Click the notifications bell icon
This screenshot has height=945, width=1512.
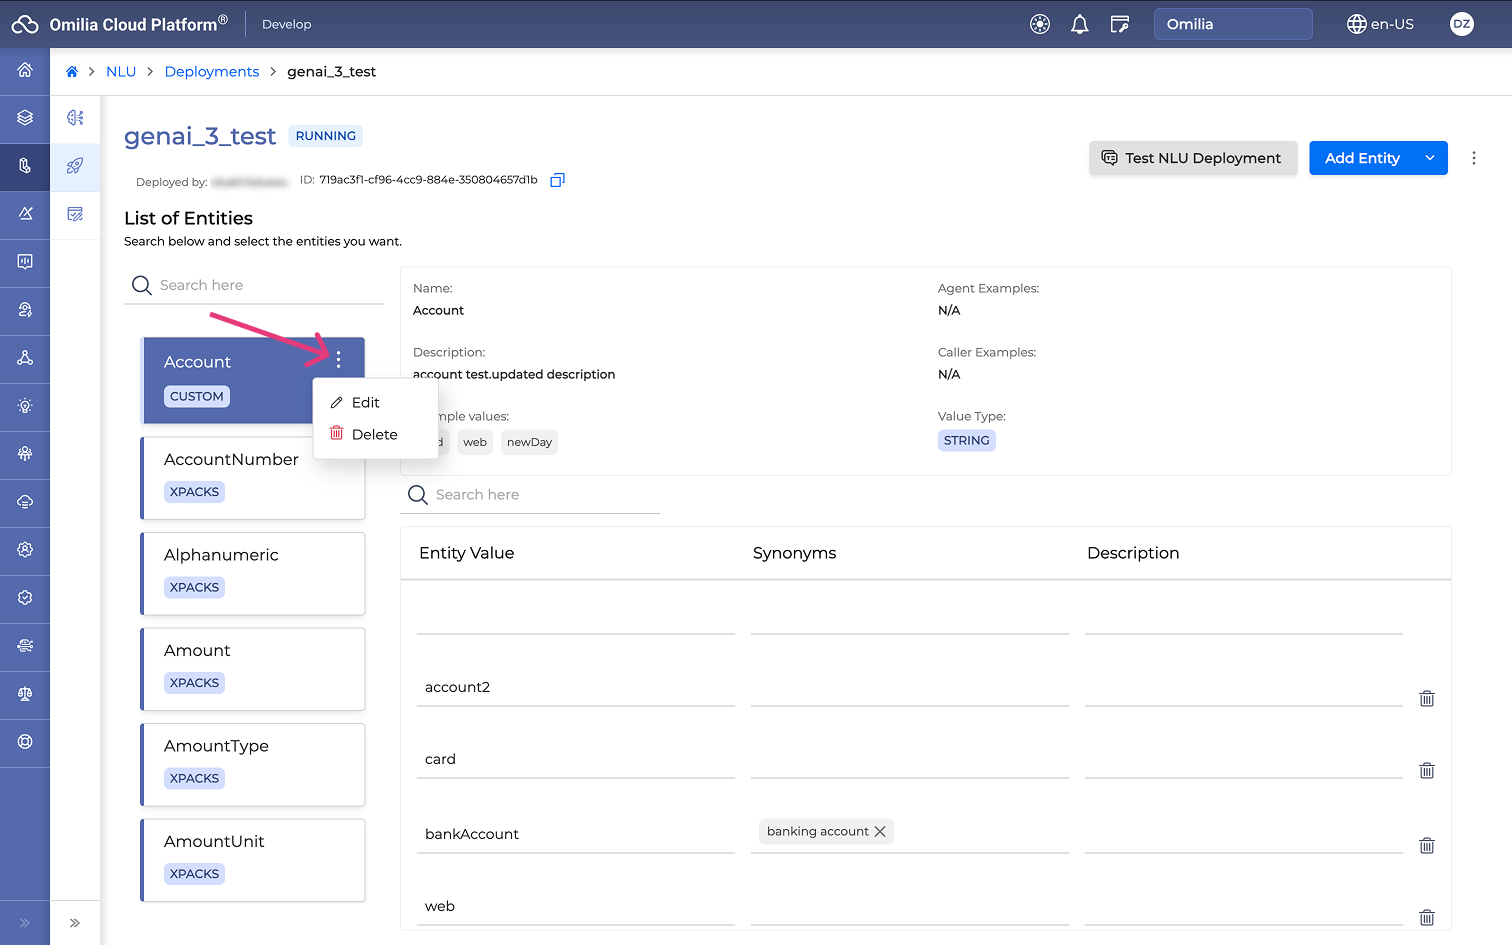click(1079, 24)
